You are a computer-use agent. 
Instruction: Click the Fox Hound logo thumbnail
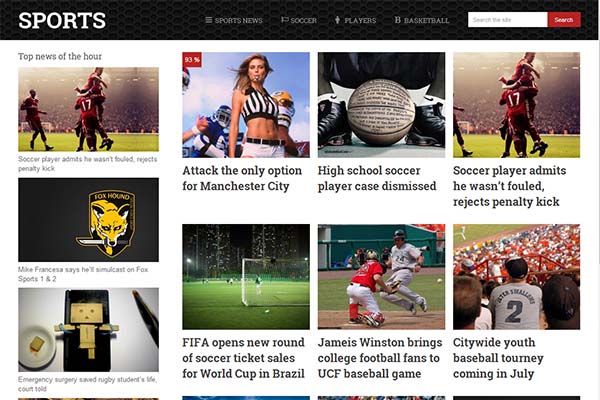pyautogui.click(x=88, y=220)
